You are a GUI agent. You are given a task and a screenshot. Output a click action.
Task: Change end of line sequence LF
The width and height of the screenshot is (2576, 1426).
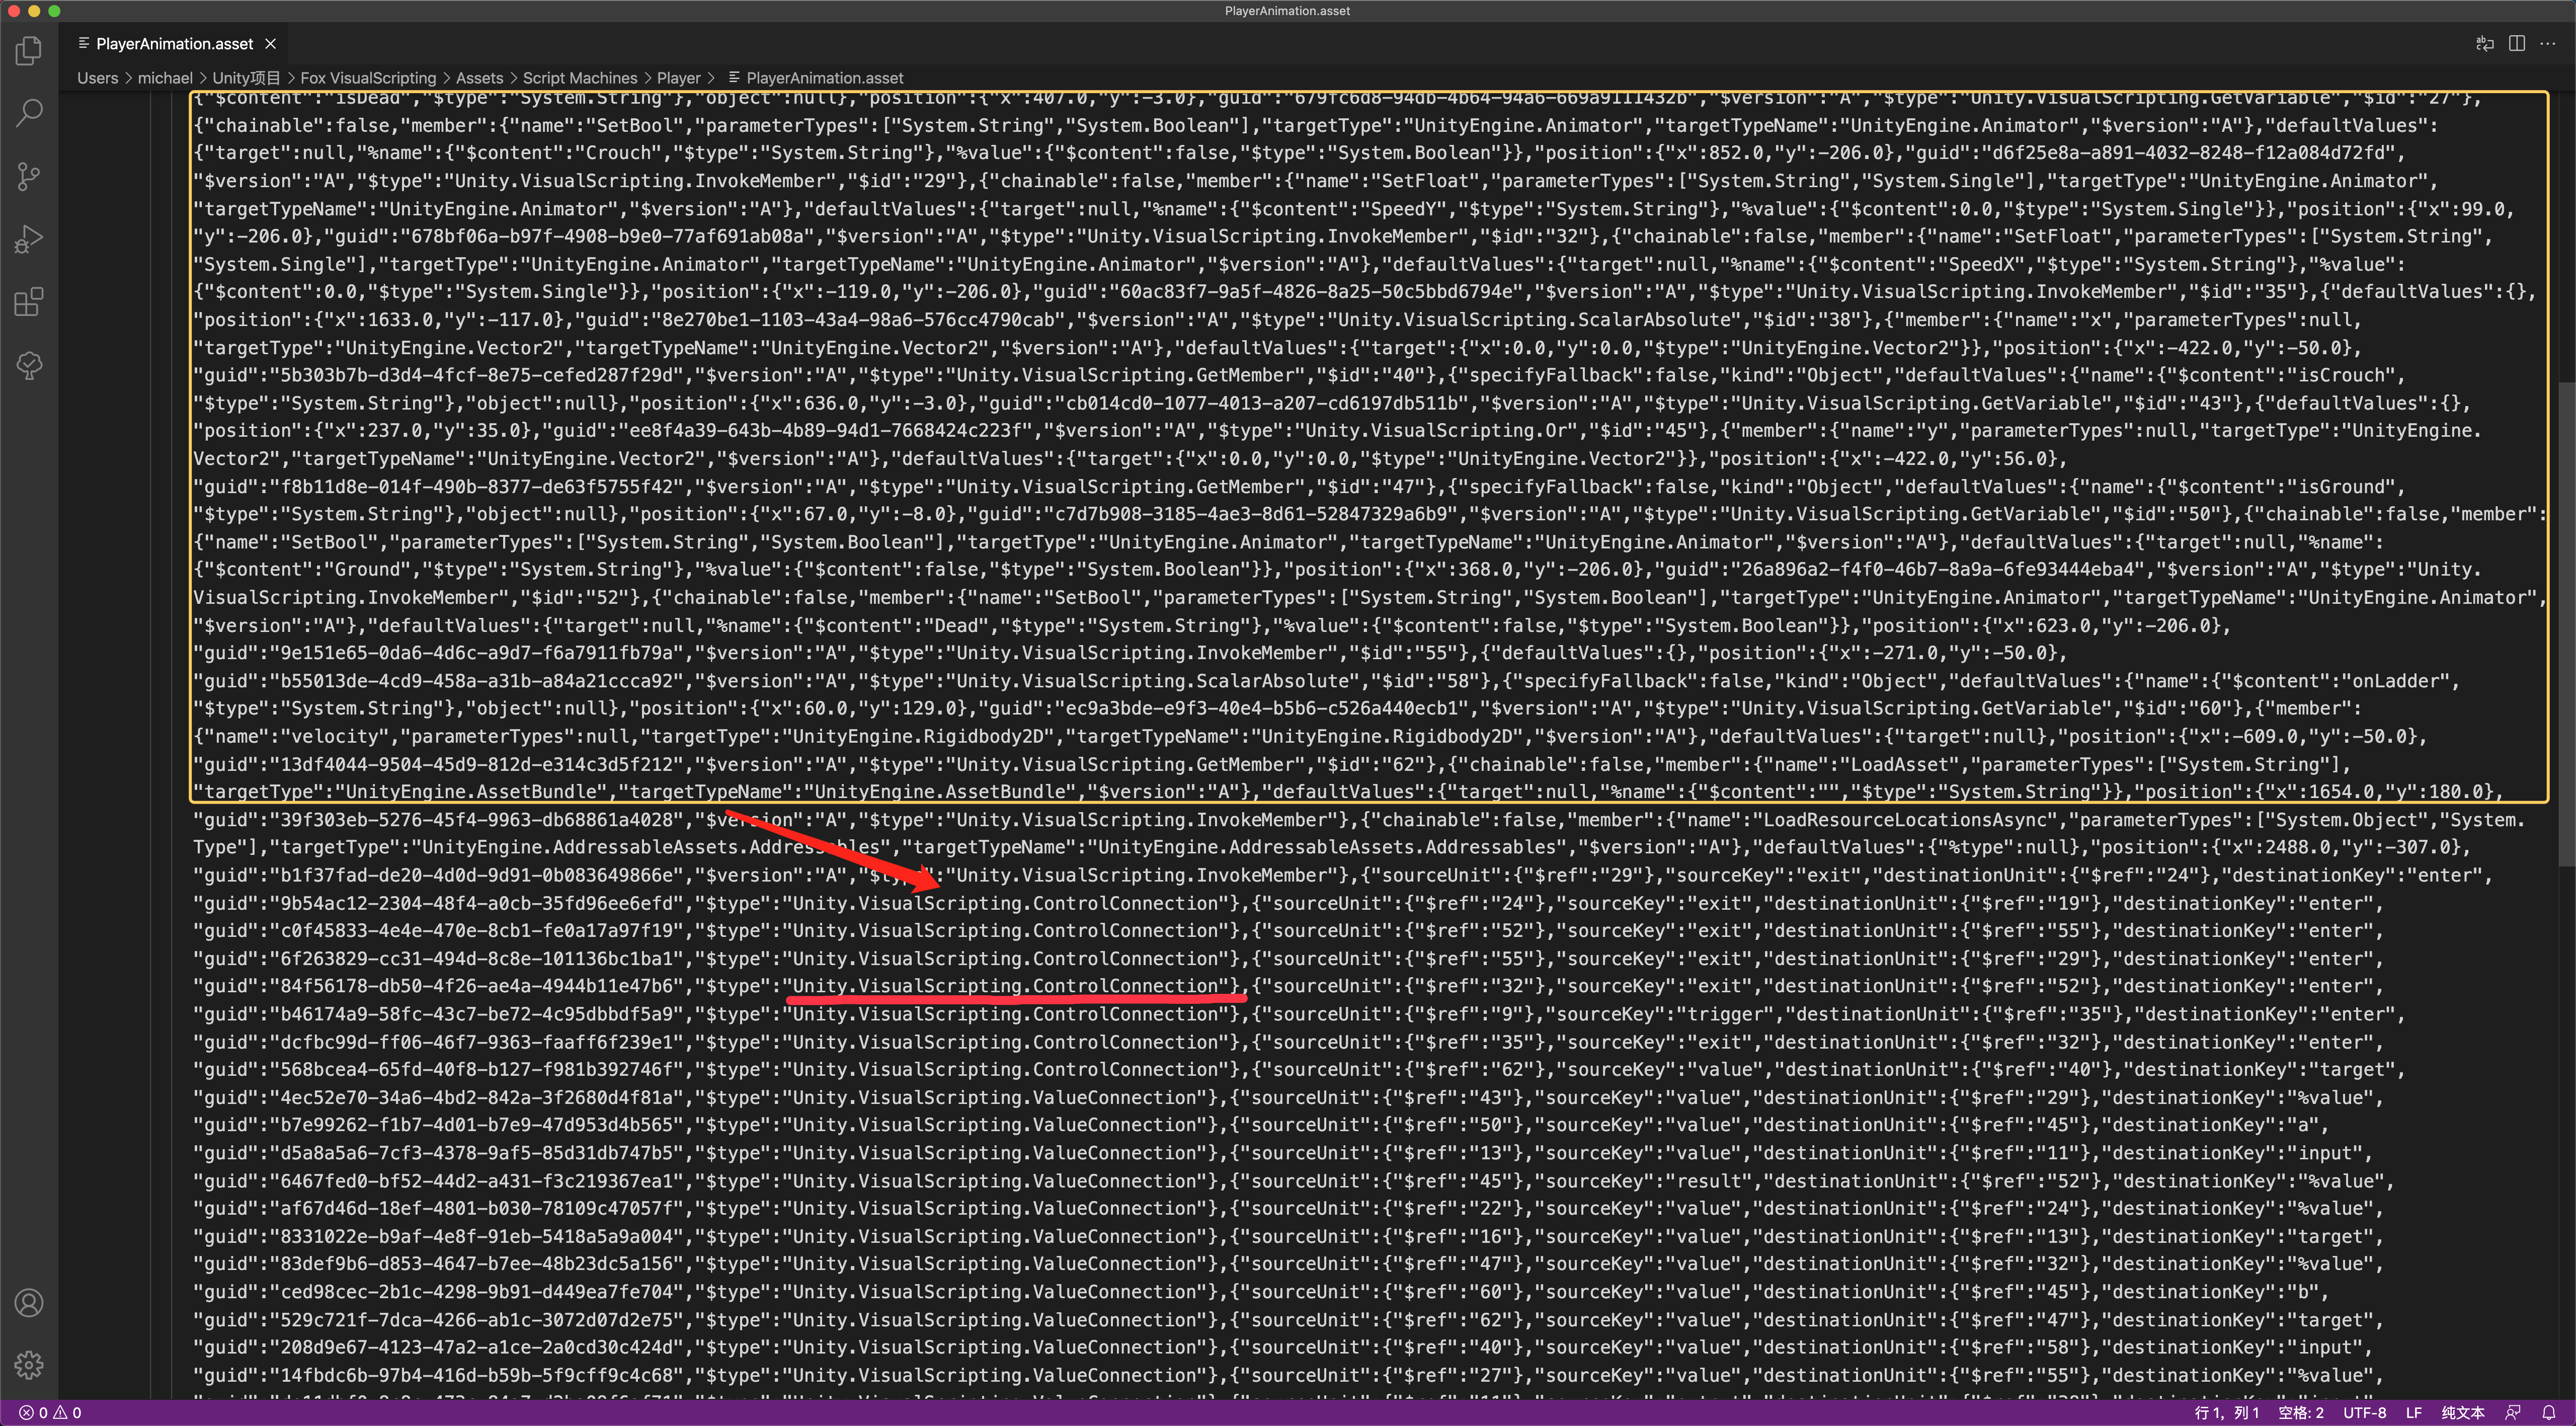(x=2414, y=1413)
